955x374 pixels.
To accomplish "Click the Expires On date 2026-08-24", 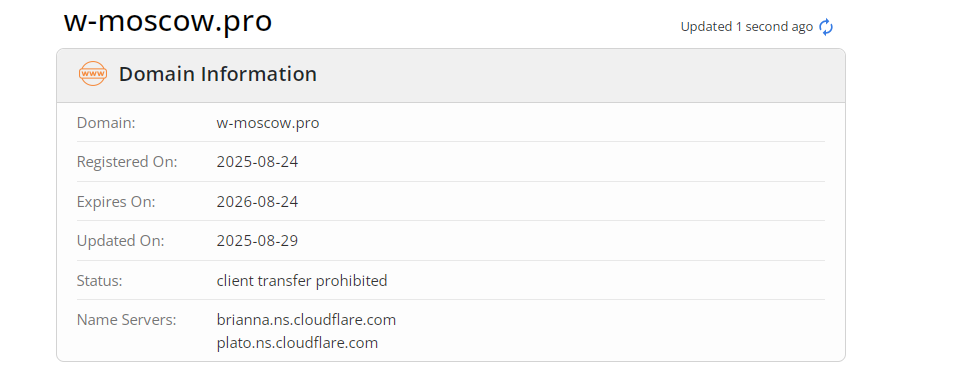I will [x=258, y=202].
